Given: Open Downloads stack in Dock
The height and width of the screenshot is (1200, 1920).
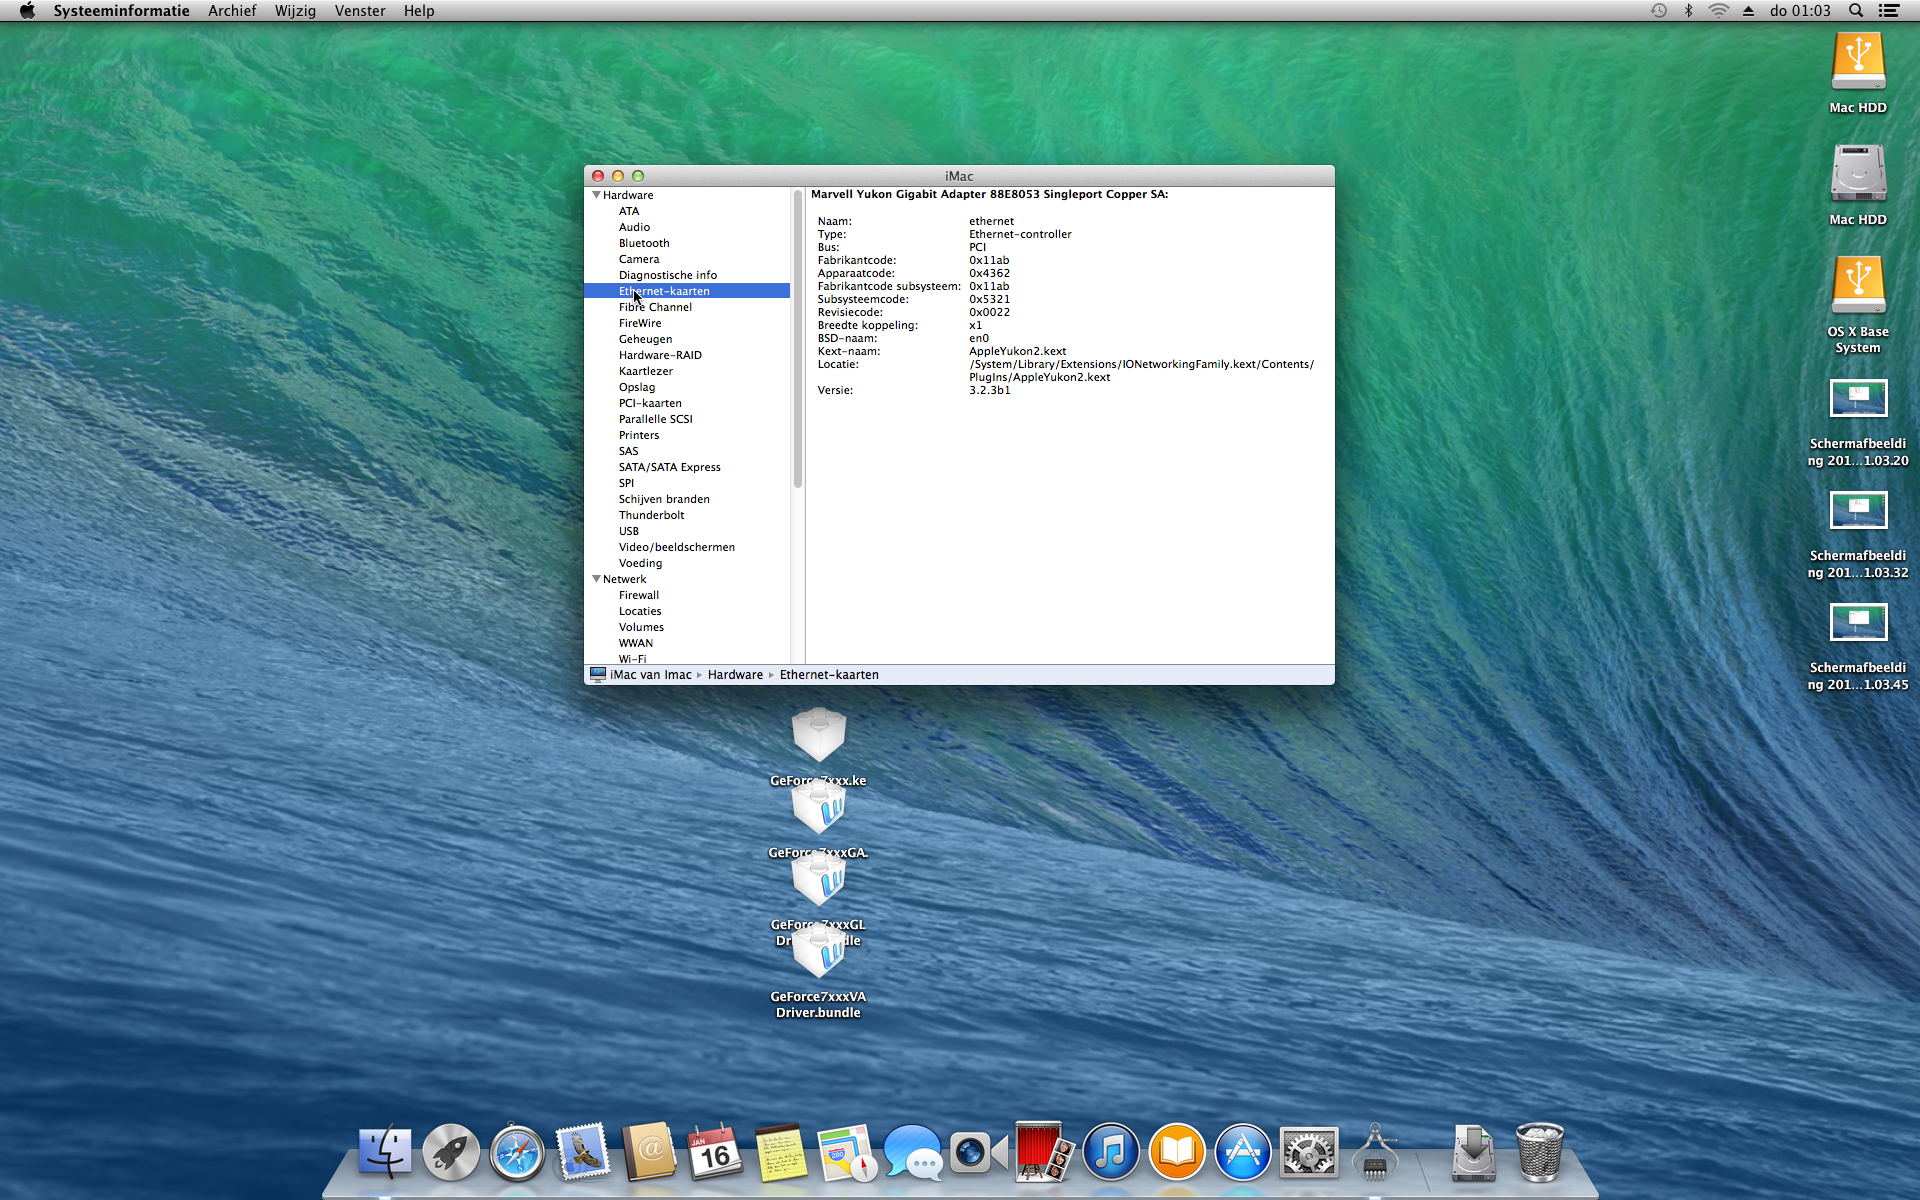Looking at the screenshot, I should coord(1474,1152).
